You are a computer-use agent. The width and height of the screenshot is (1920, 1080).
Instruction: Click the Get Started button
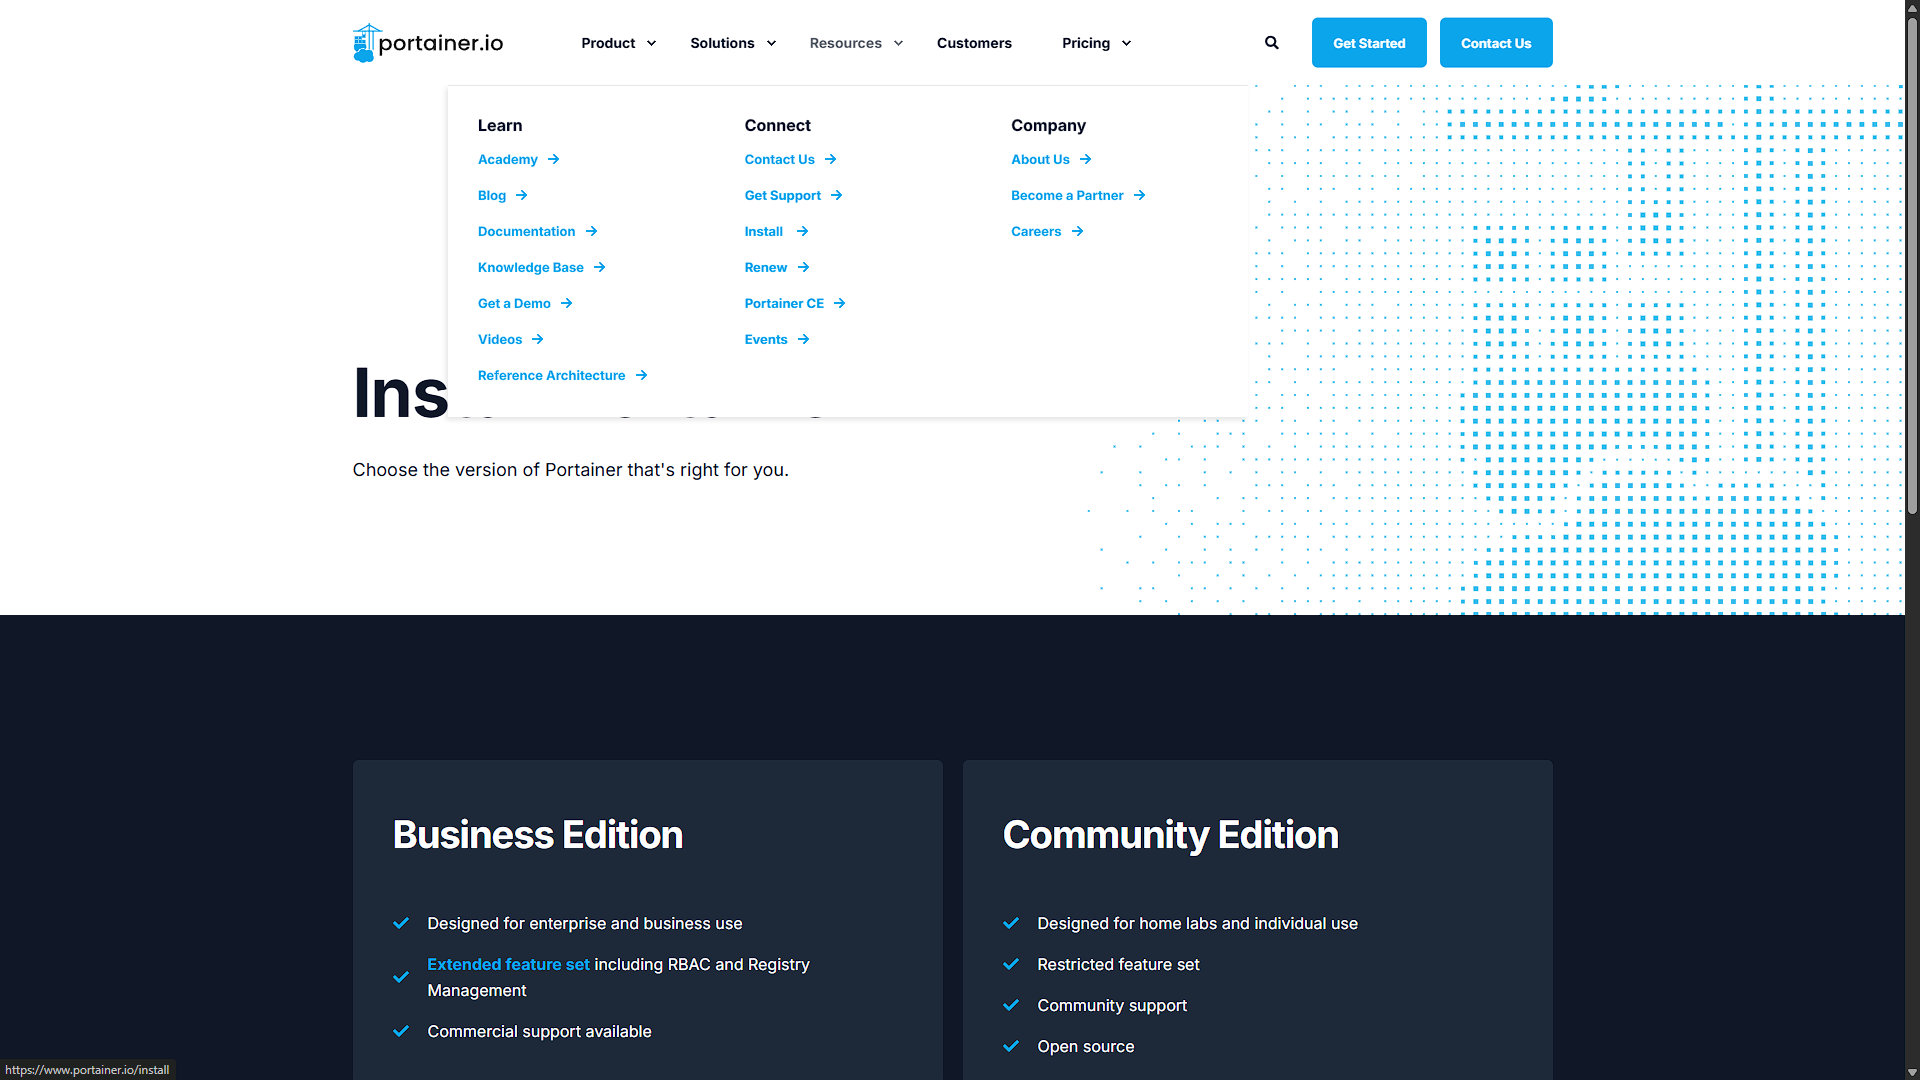1369,43
